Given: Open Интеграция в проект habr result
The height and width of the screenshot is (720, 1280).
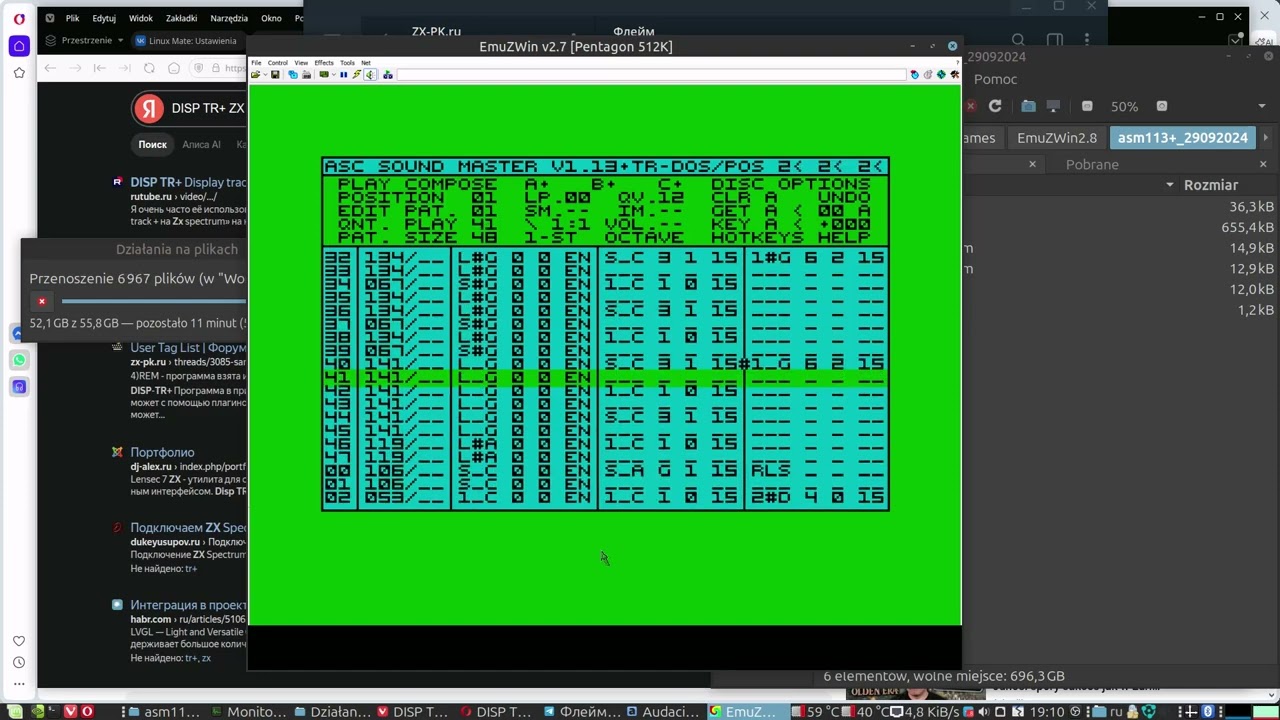Looking at the screenshot, I should click(188, 605).
